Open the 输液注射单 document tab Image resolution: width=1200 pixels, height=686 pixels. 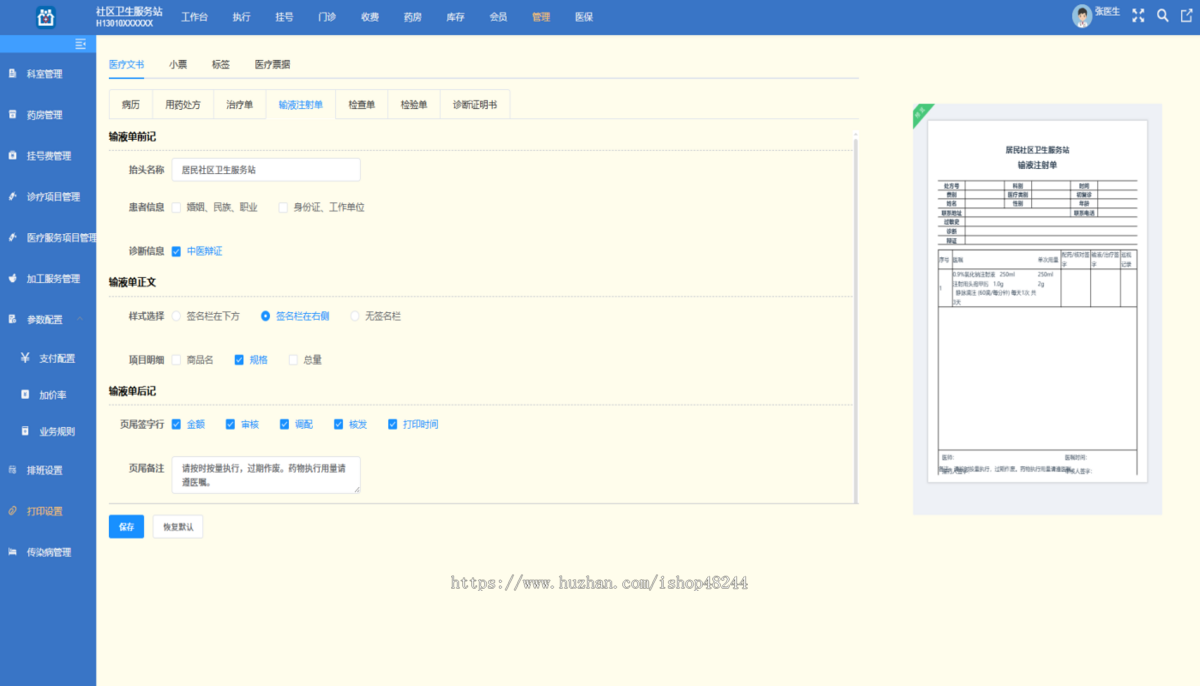tap(301, 105)
